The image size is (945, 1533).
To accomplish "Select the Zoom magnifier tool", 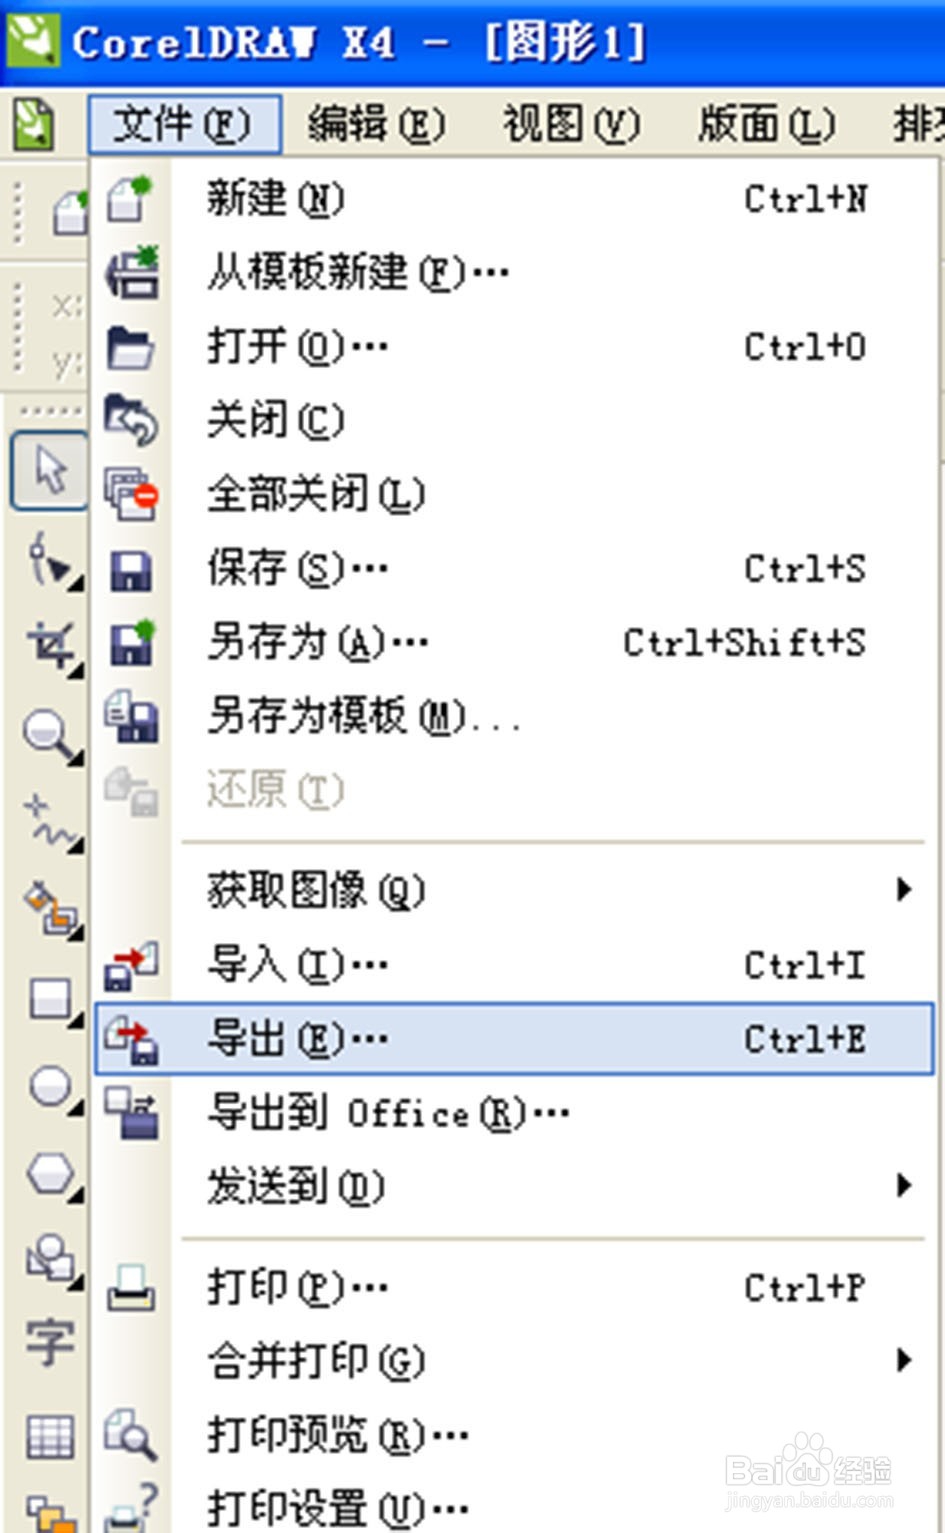I will (48, 733).
